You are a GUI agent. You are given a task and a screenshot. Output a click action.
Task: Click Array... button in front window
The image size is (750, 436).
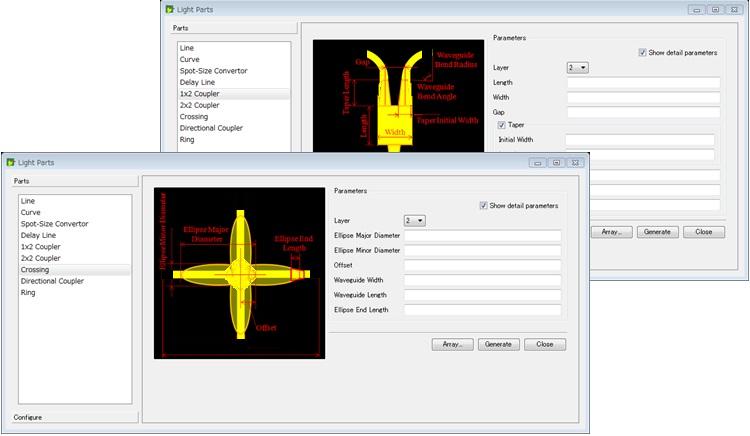(452, 344)
